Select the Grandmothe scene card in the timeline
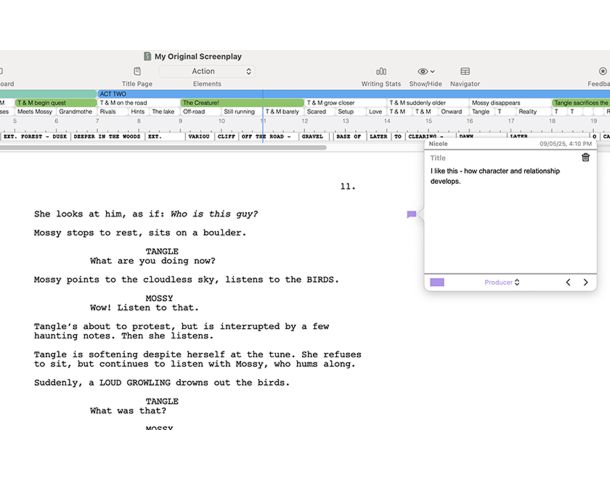610x480 pixels. pos(76,112)
